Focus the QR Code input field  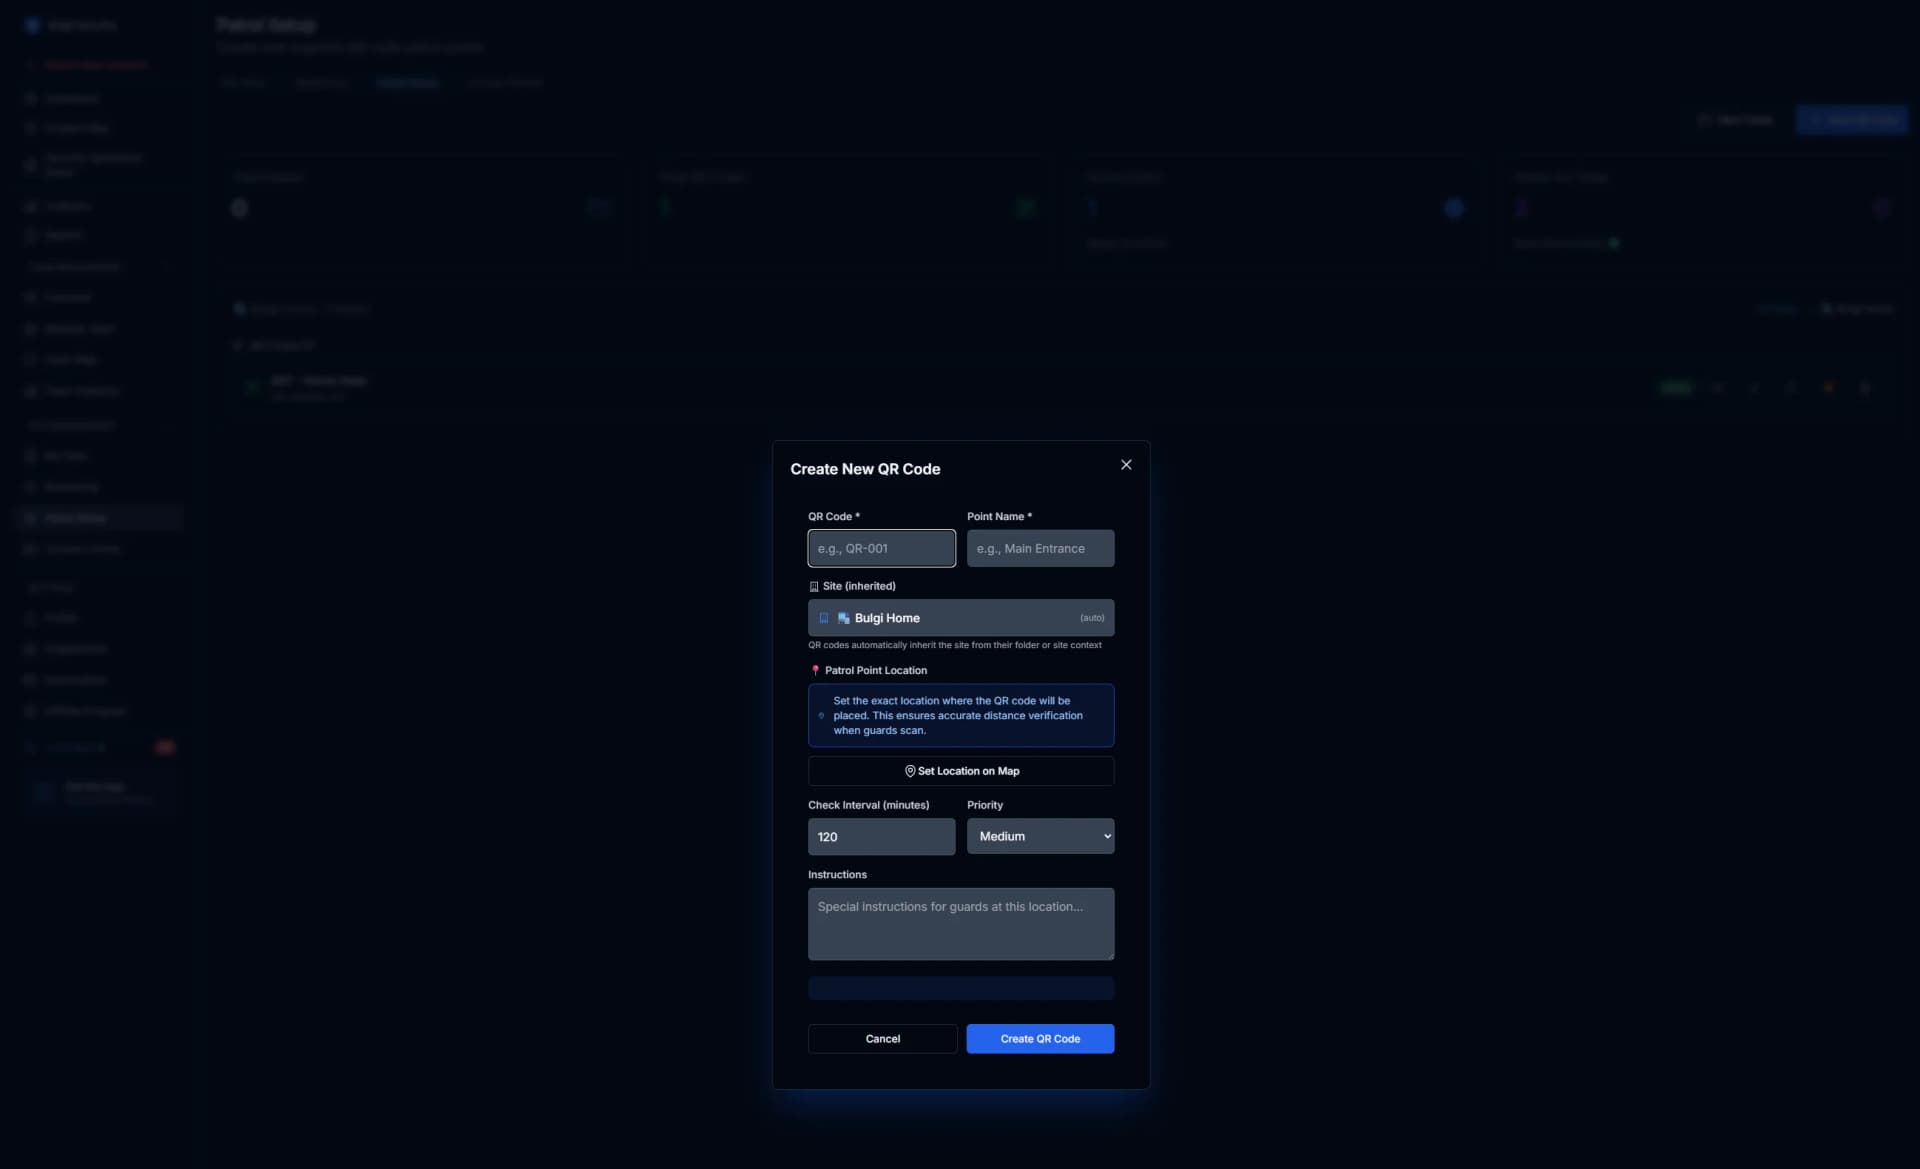(x=880, y=548)
